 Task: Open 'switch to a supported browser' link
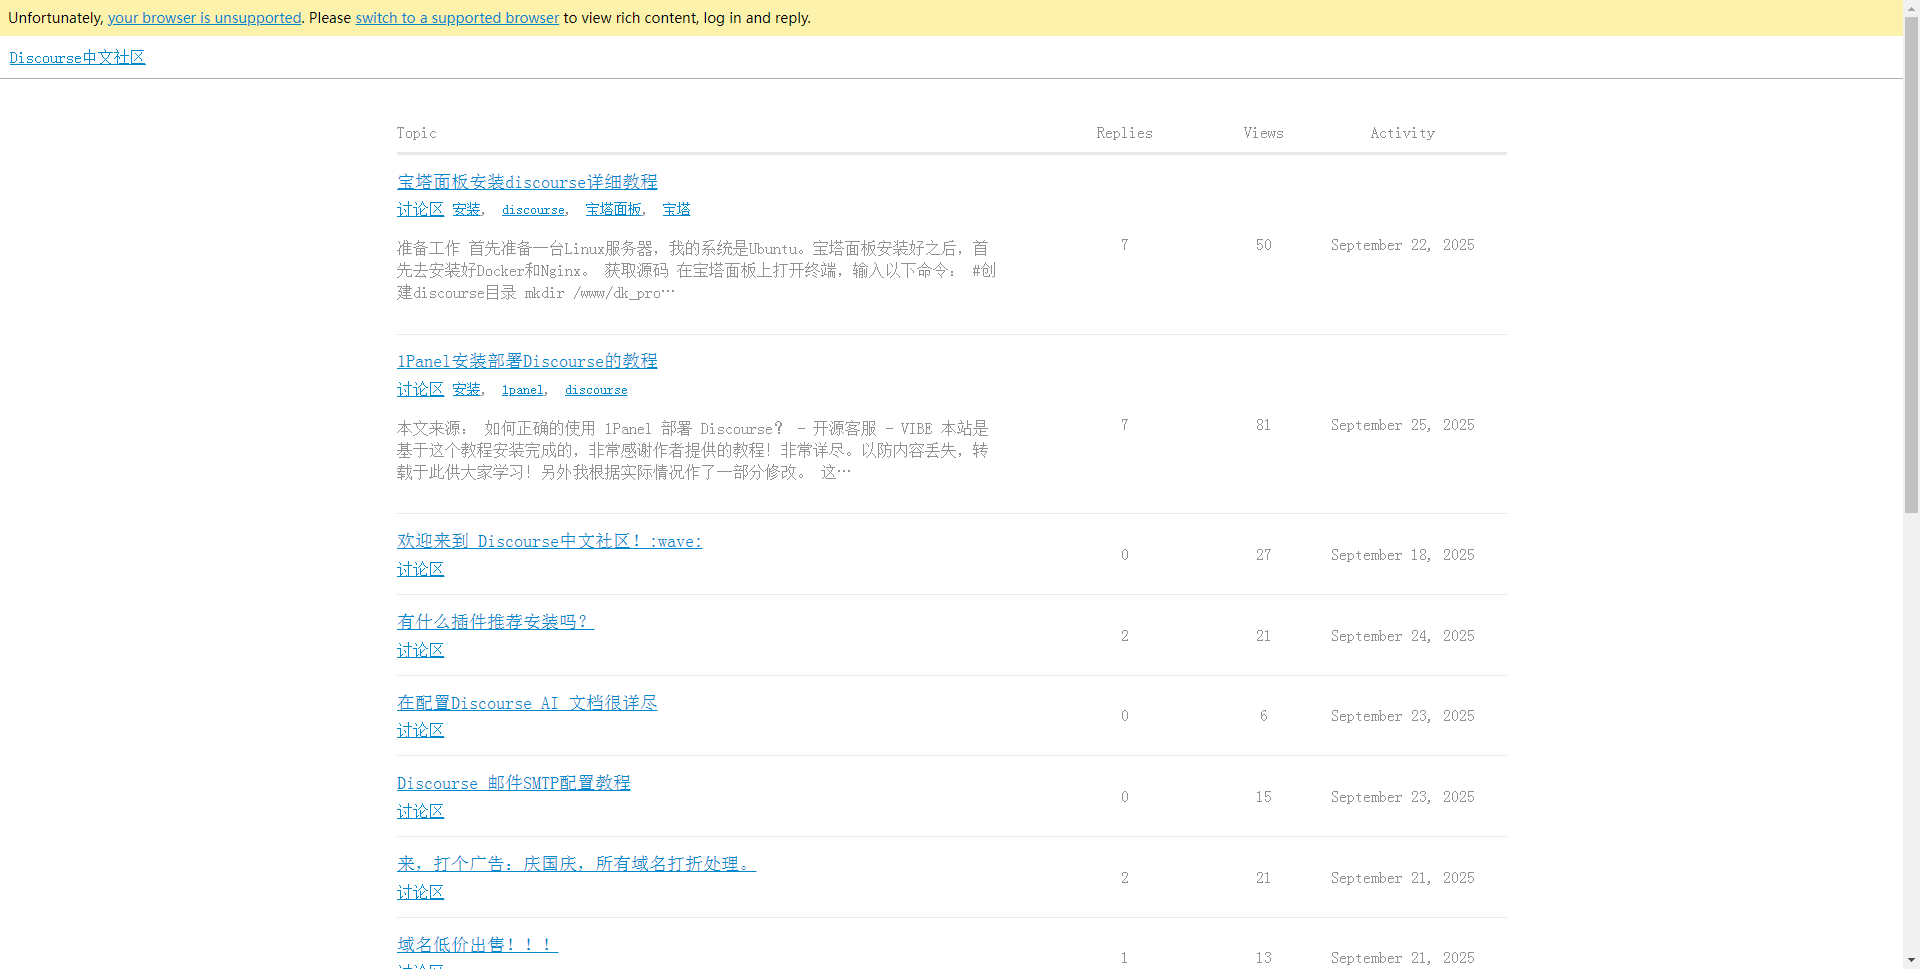point(457,18)
